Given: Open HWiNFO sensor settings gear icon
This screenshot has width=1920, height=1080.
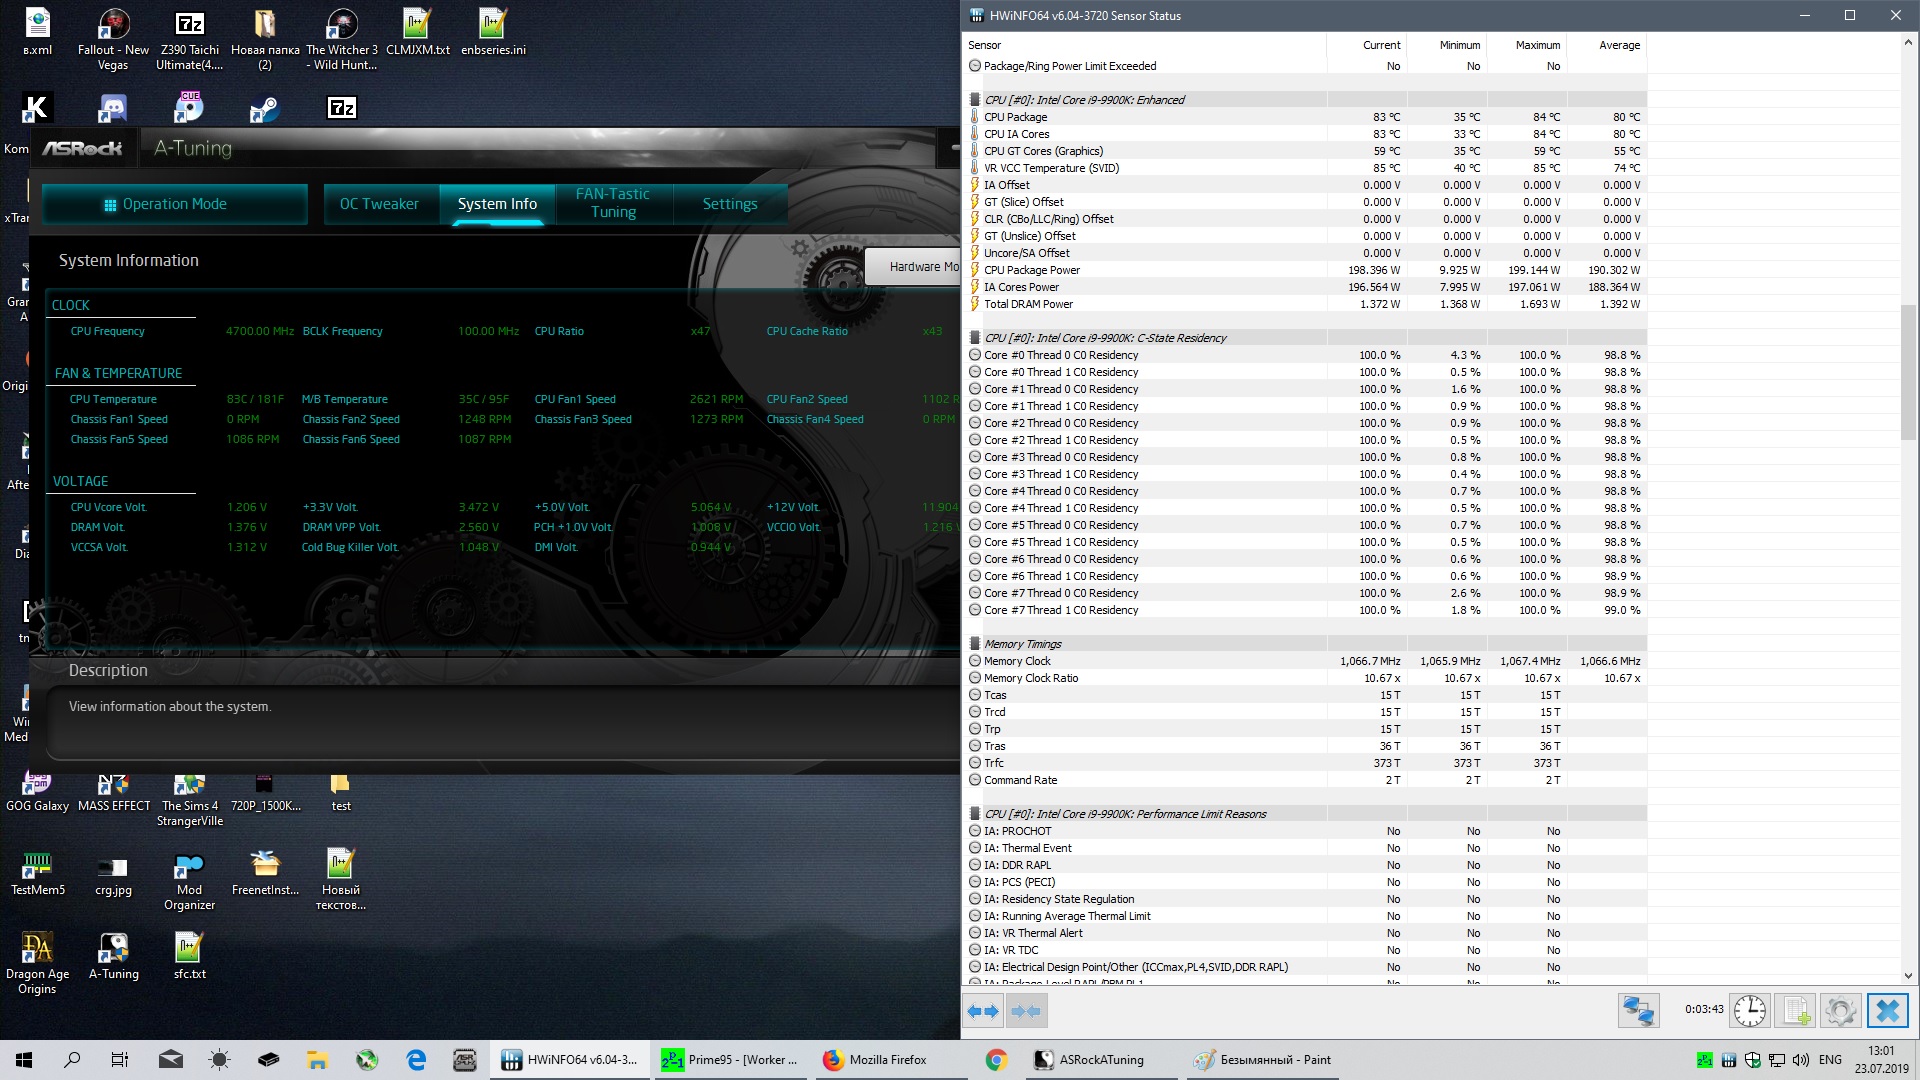Looking at the screenshot, I should [1840, 1010].
